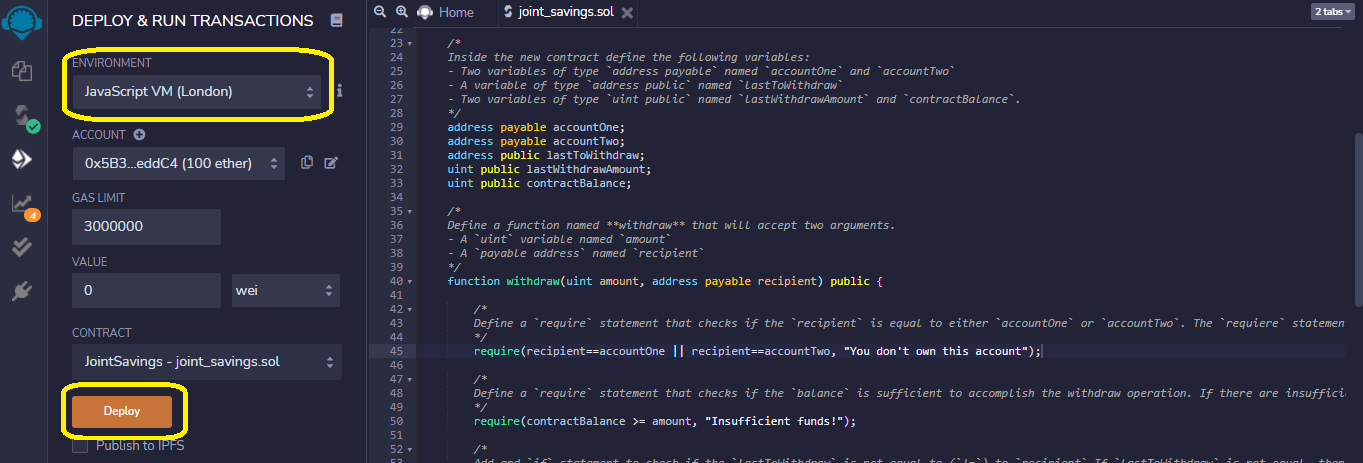1363x463 pixels.
Task: Click the 'Inside the new contract define' comment line
Action: point(628,57)
